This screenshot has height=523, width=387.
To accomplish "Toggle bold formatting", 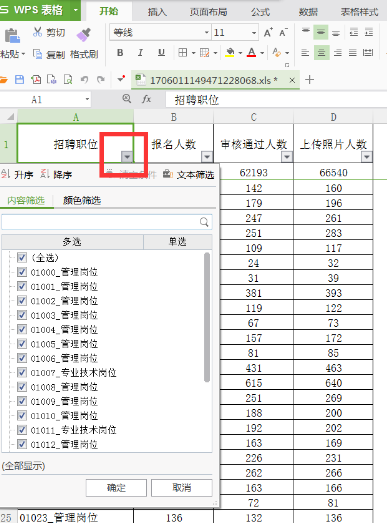I will click(120, 53).
